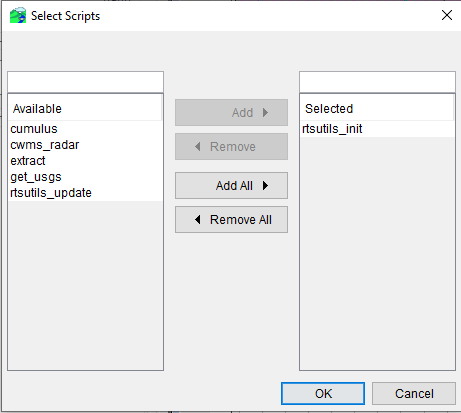This screenshot has height=413, width=461.
Task: Click the Add button
Action: (x=231, y=113)
